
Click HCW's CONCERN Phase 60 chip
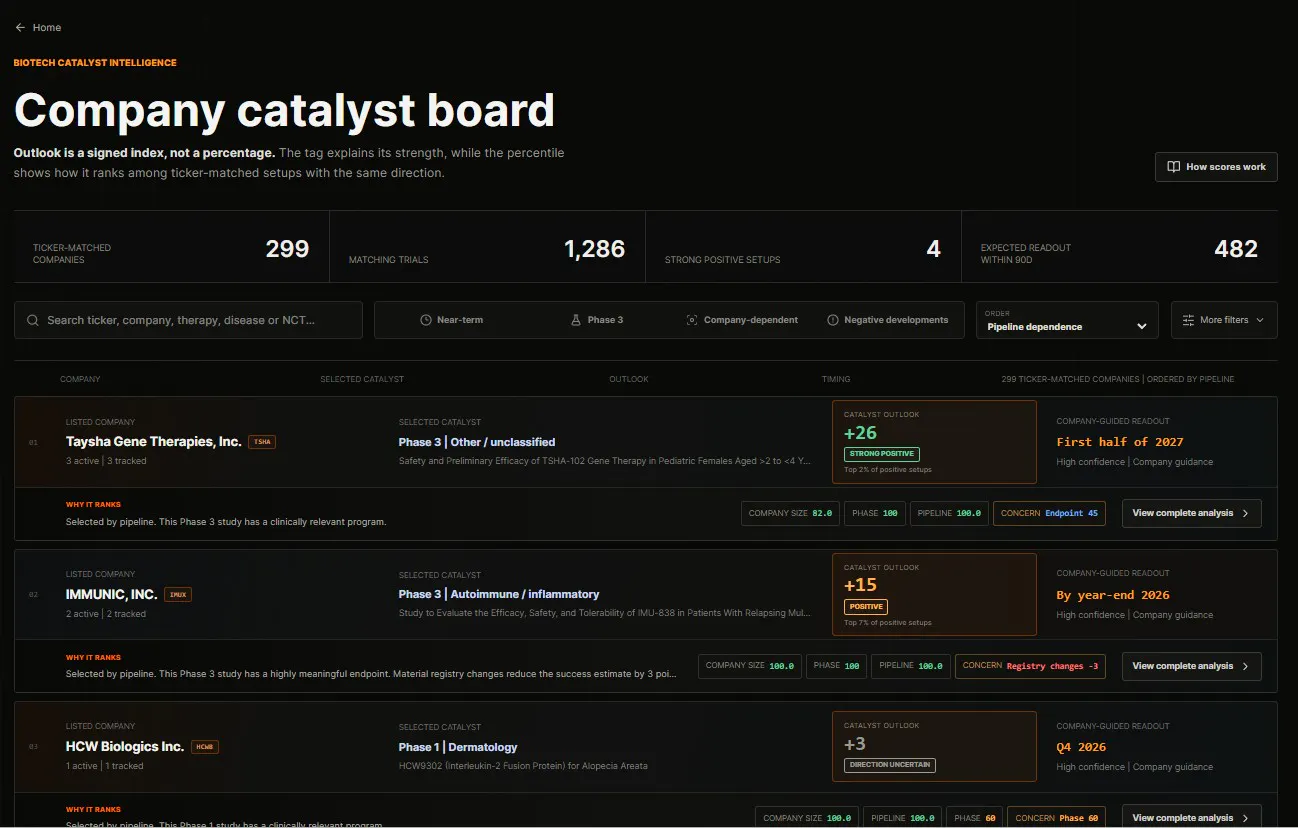point(1056,818)
